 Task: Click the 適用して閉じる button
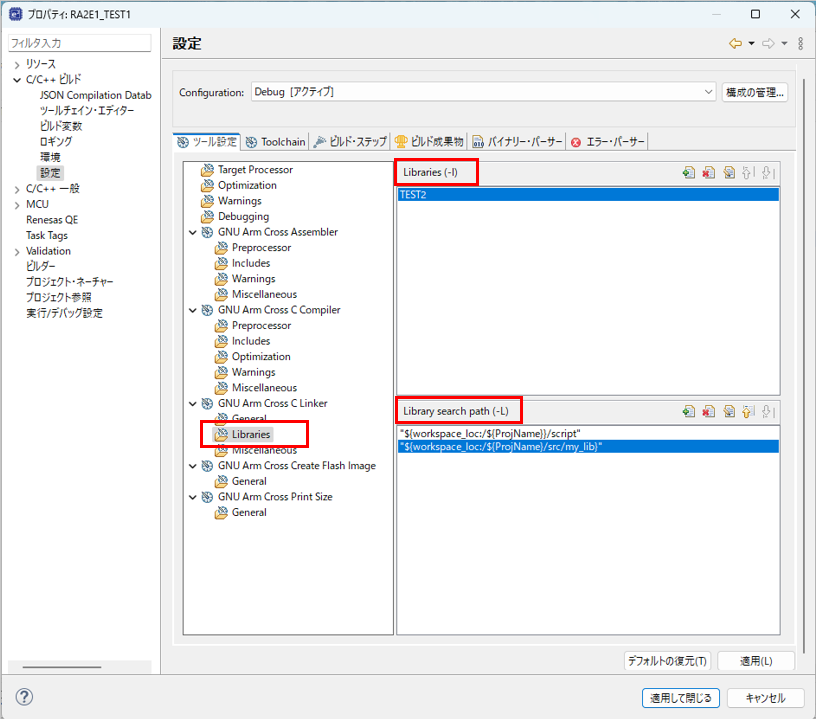[x=680, y=698]
